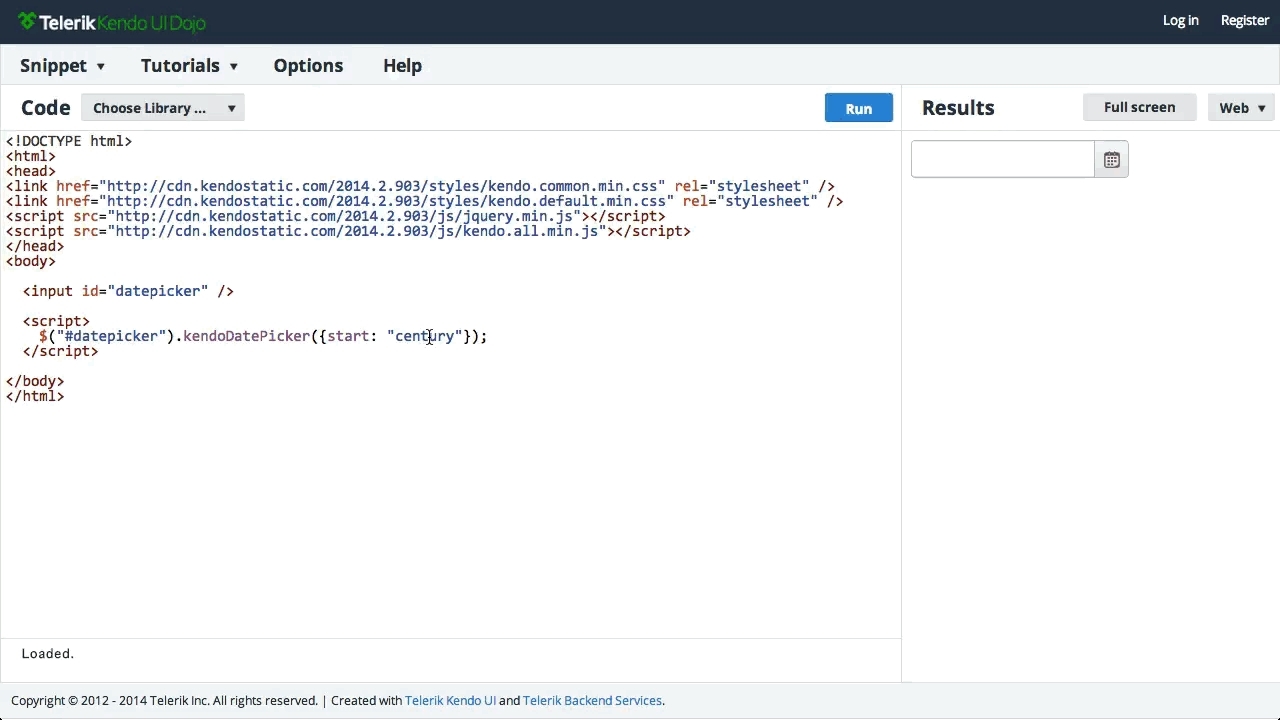Click the closing </html> tag line

click(35, 396)
